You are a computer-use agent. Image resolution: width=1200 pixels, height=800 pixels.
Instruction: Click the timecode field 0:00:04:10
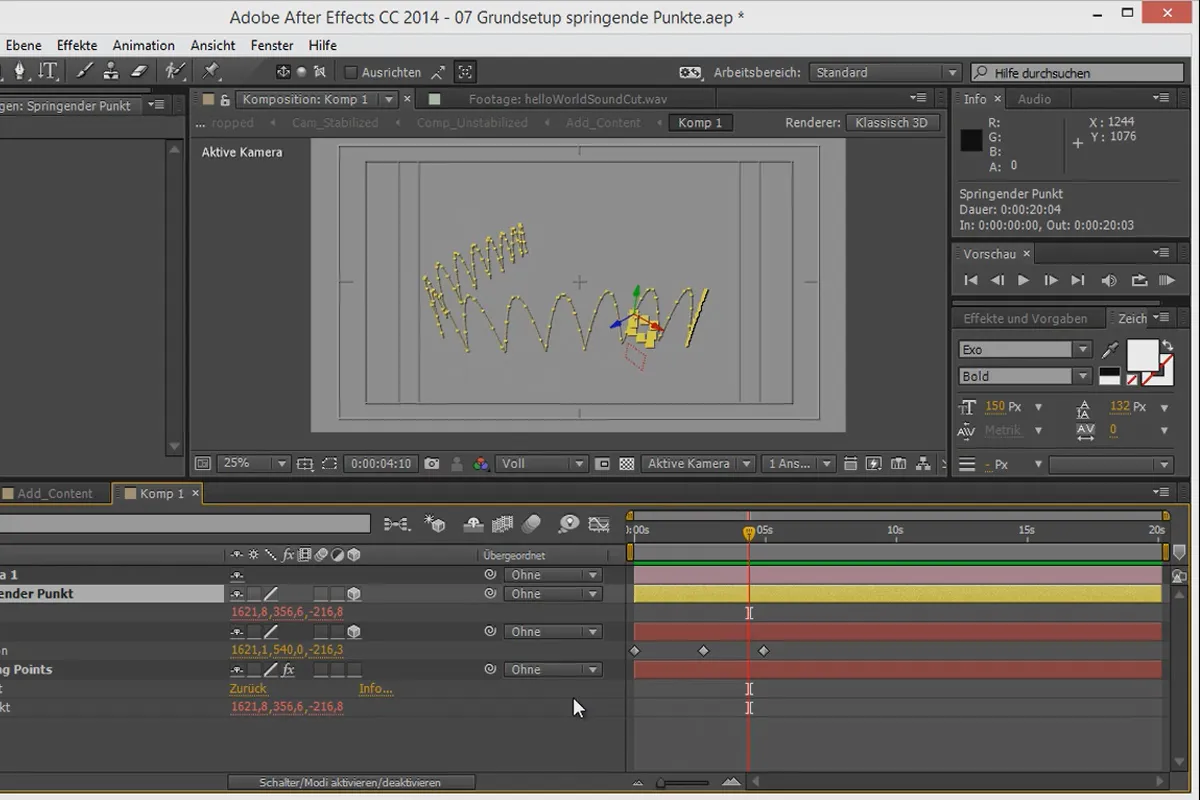380,464
